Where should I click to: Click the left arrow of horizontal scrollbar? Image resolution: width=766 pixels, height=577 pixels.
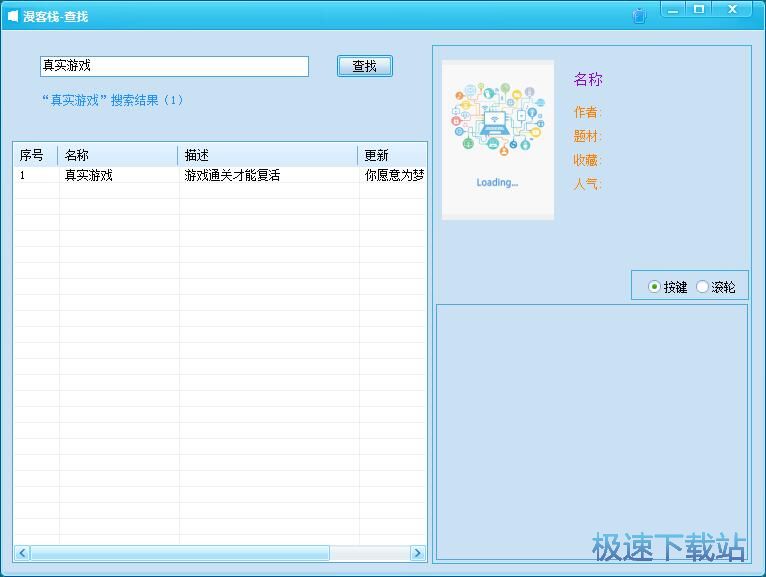pos(22,553)
